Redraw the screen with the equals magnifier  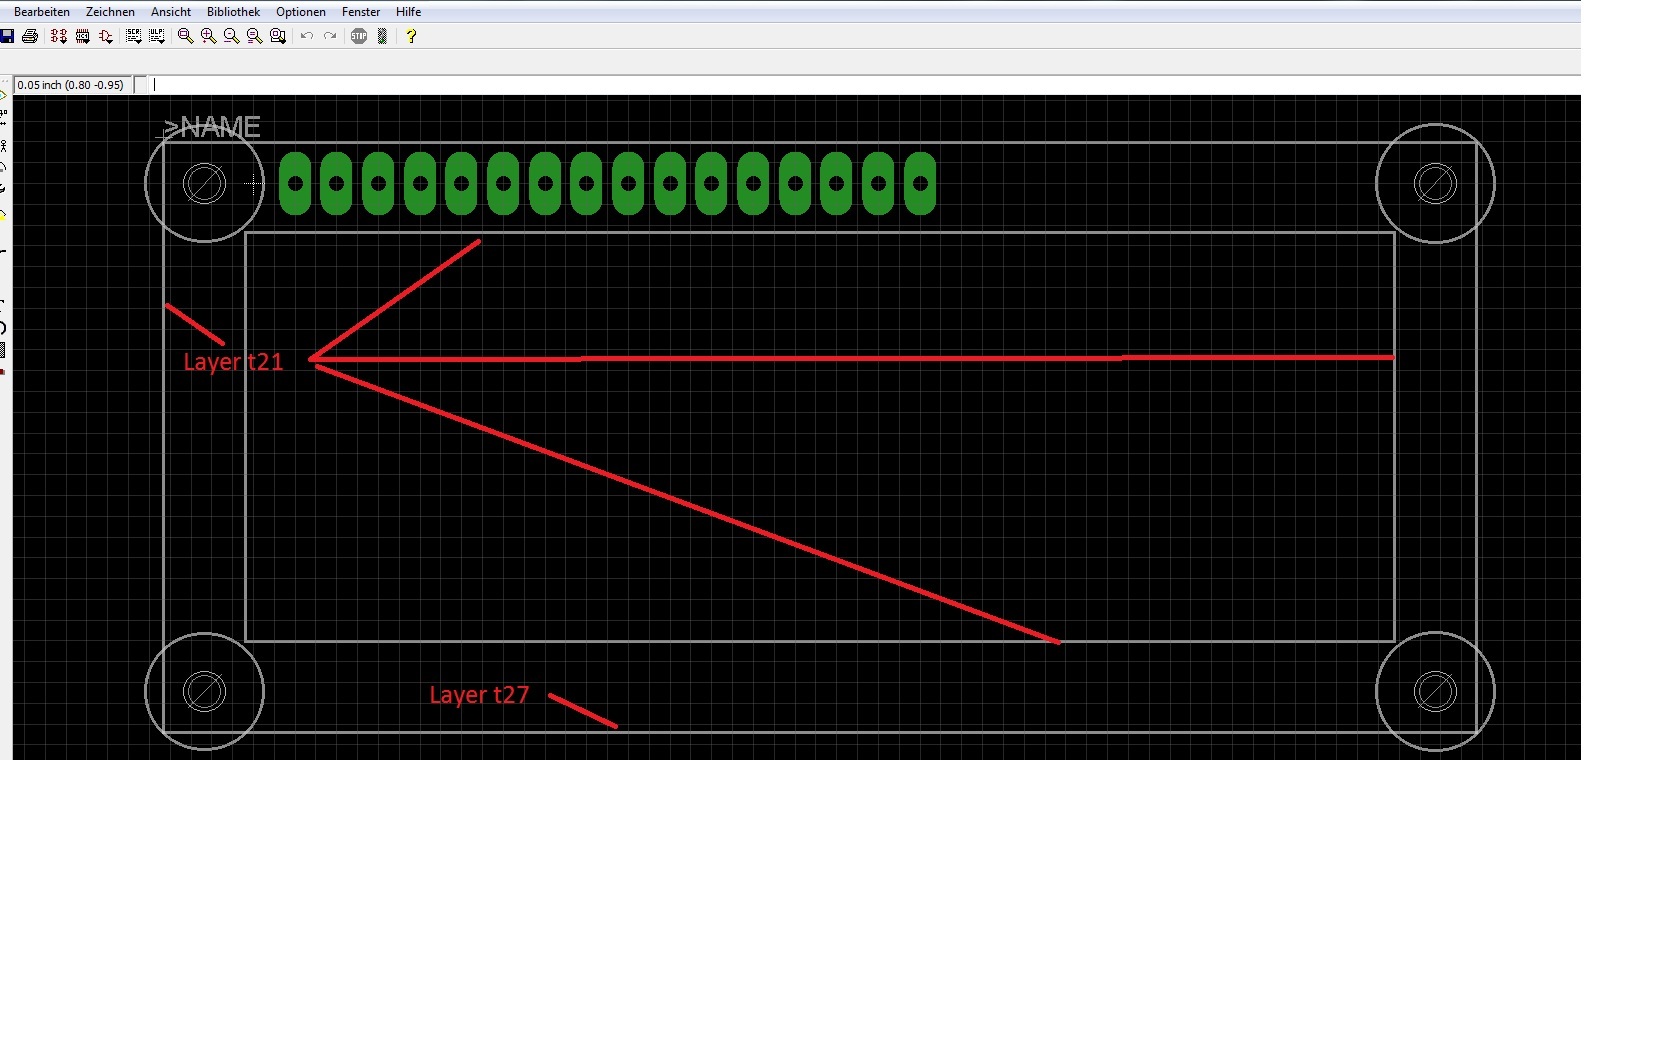pos(254,36)
